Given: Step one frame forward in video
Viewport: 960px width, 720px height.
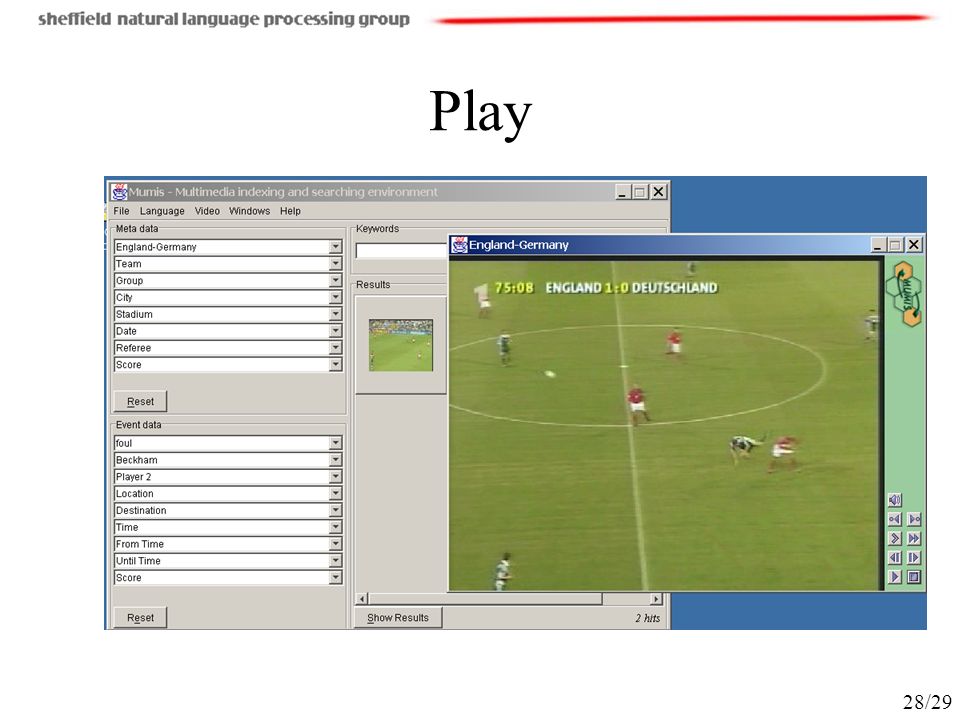Looking at the screenshot, I should 914,557.
